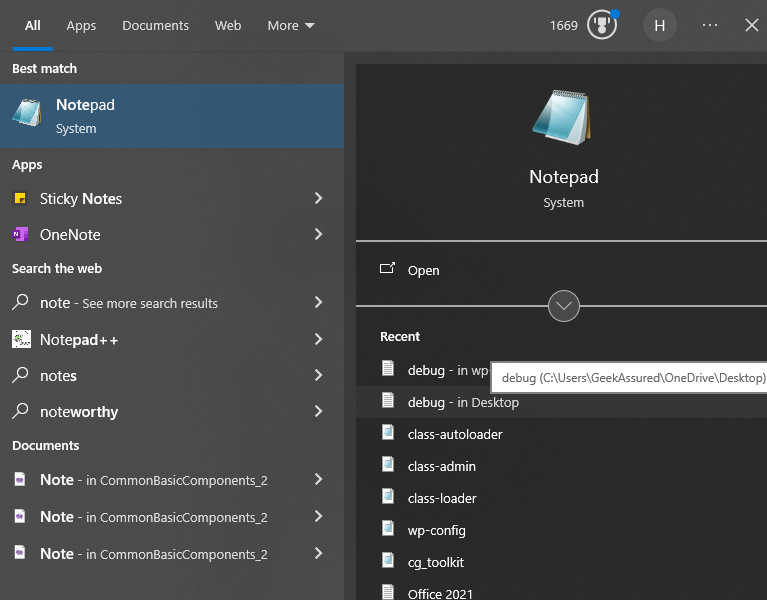Click the file icon for class-loader
The height and width of the screenshot is (600, 767).
pyautogui.click(x=388, y=496)
